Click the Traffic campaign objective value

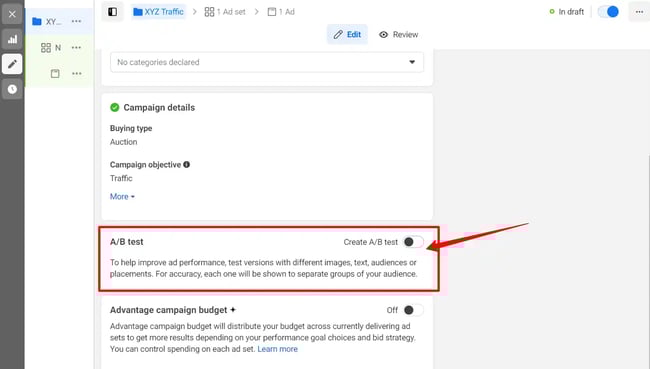pyautogui.click(x=121, y=178)
